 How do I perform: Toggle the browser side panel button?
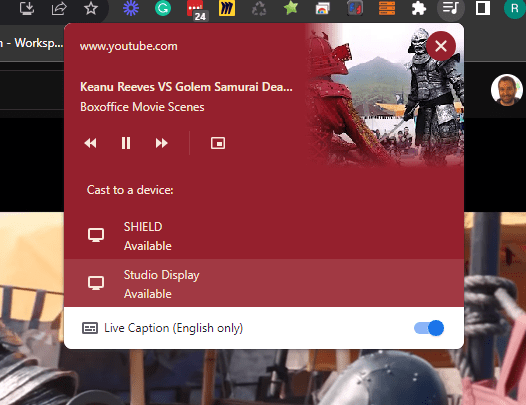[482, 8]
